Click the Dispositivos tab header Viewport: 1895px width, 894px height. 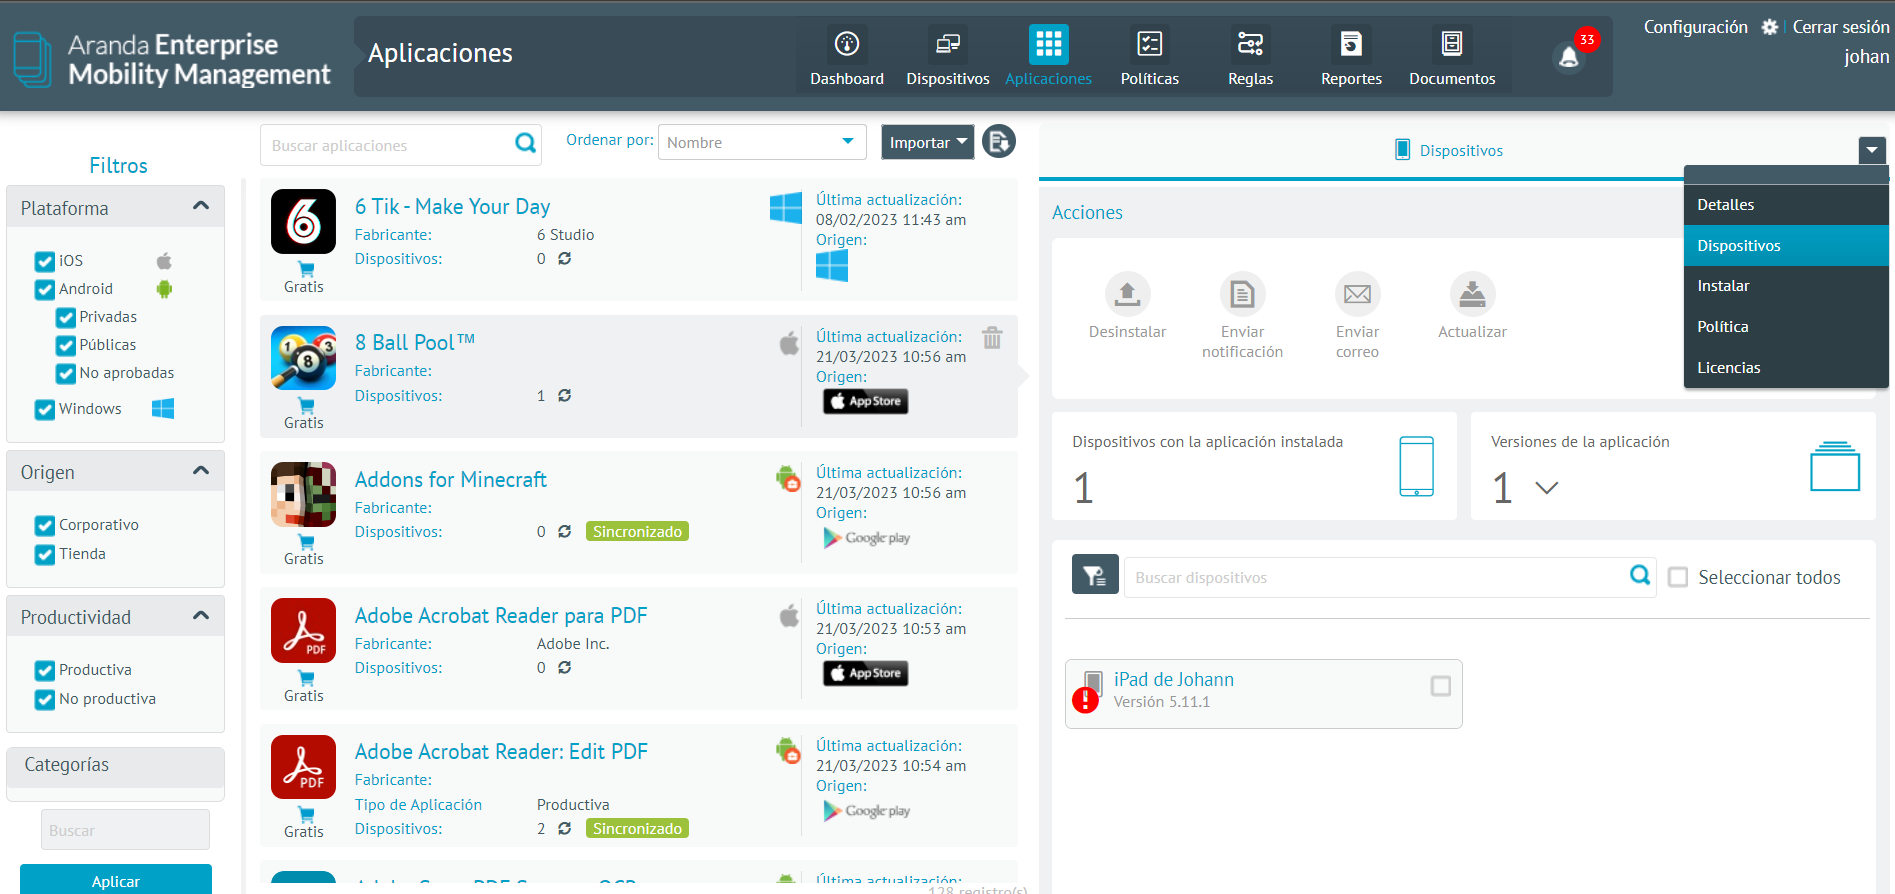click(x=1449, y=150)
